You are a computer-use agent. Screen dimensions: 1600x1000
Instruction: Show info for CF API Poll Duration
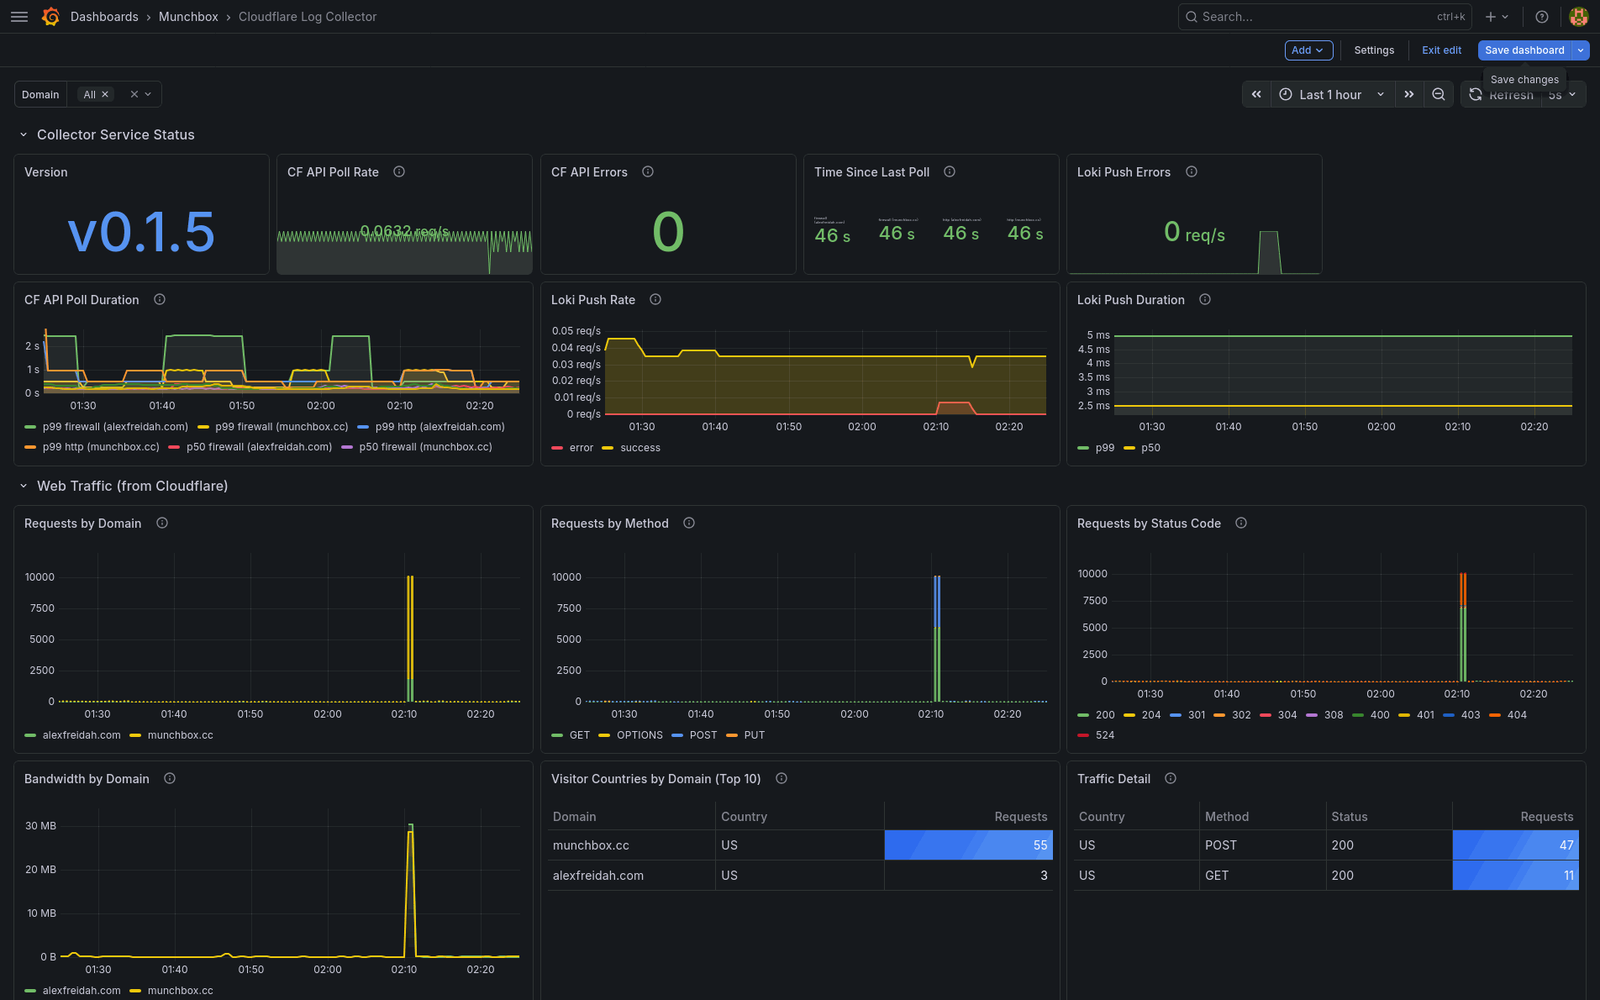pos(159,300)
